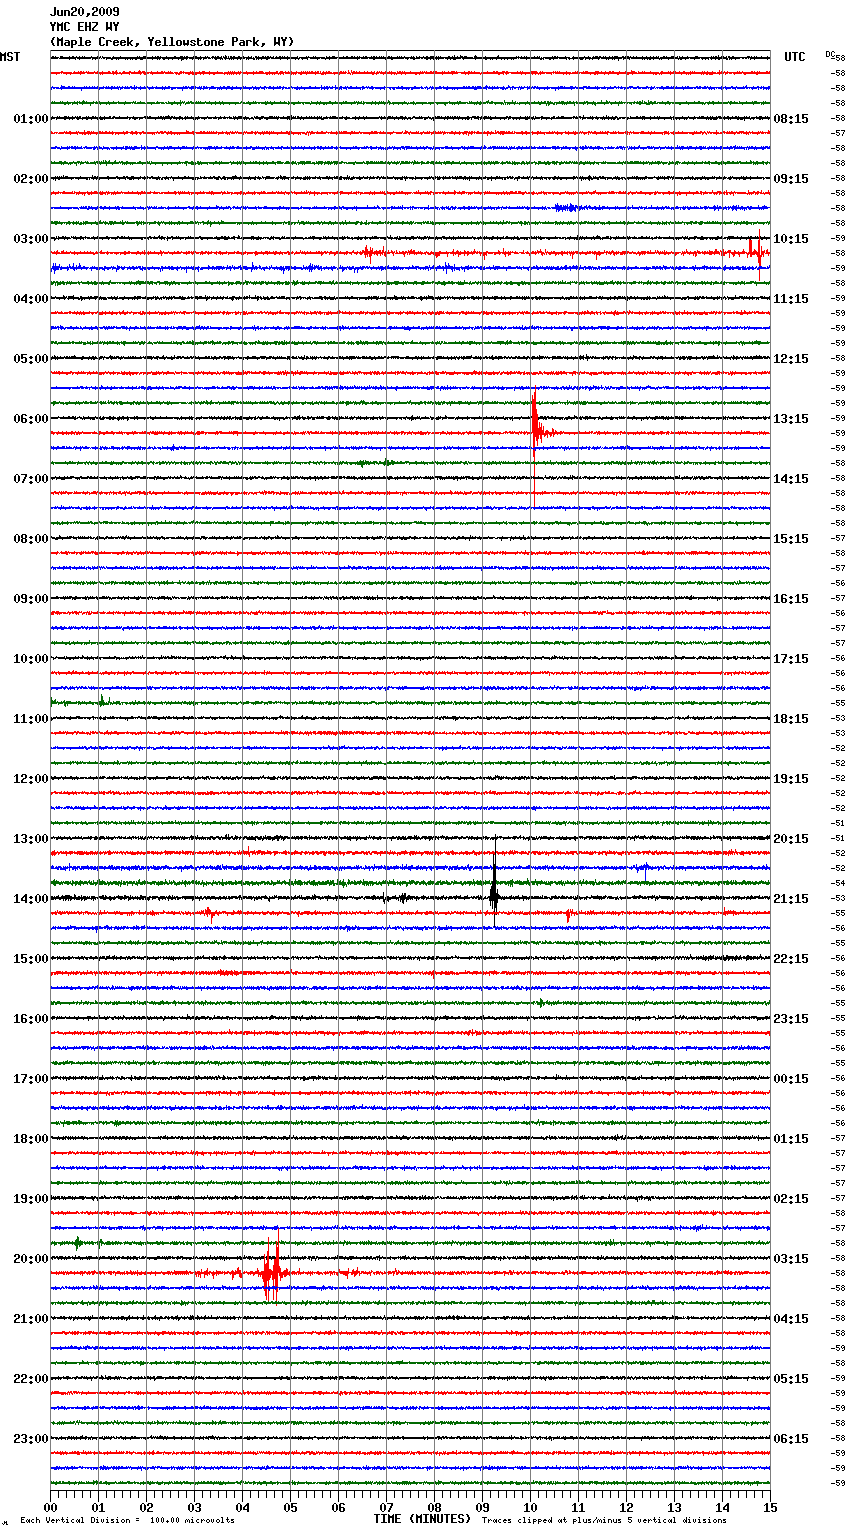Click the Jun20,2009 date header
This screenshot has width=850, height=1534.
(84, 12)
